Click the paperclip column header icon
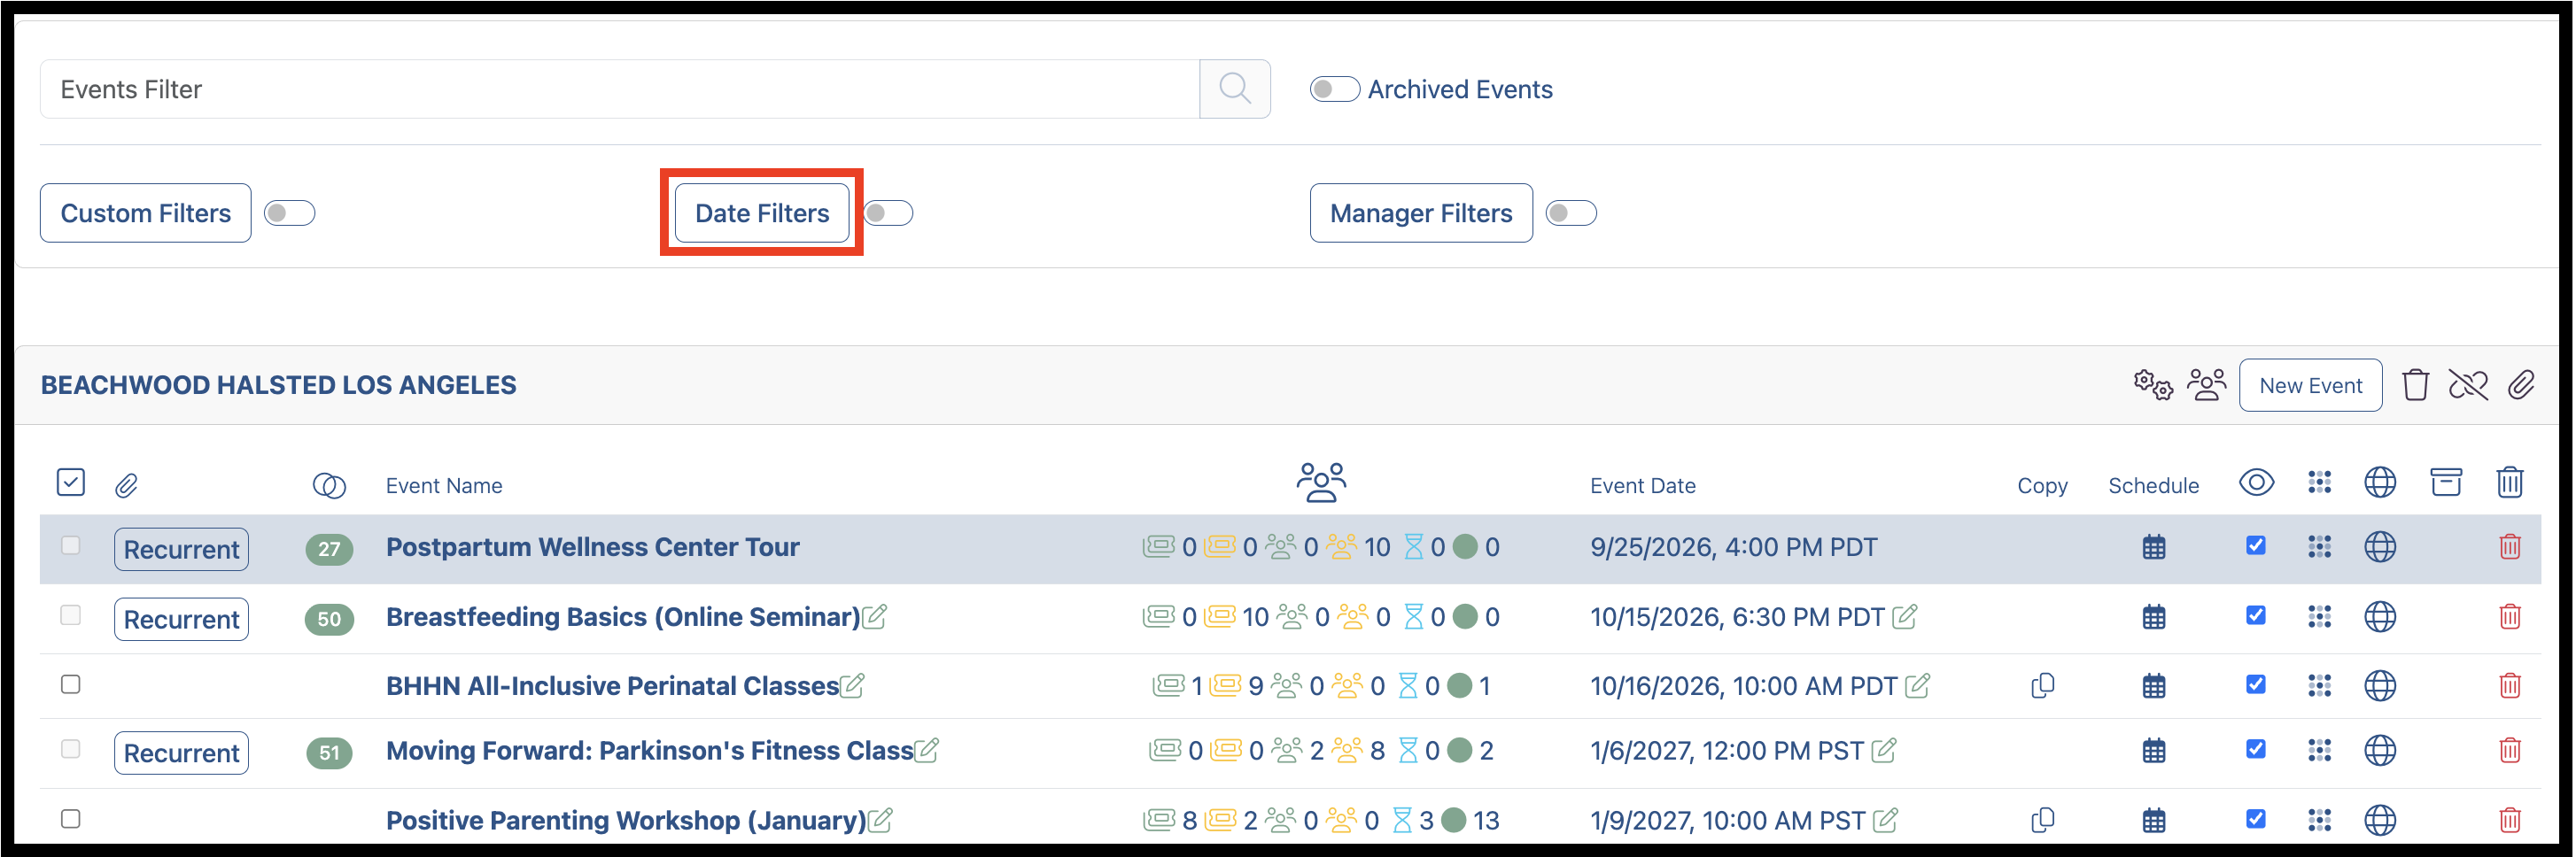The image size is (2576, 857). [126, 486]
